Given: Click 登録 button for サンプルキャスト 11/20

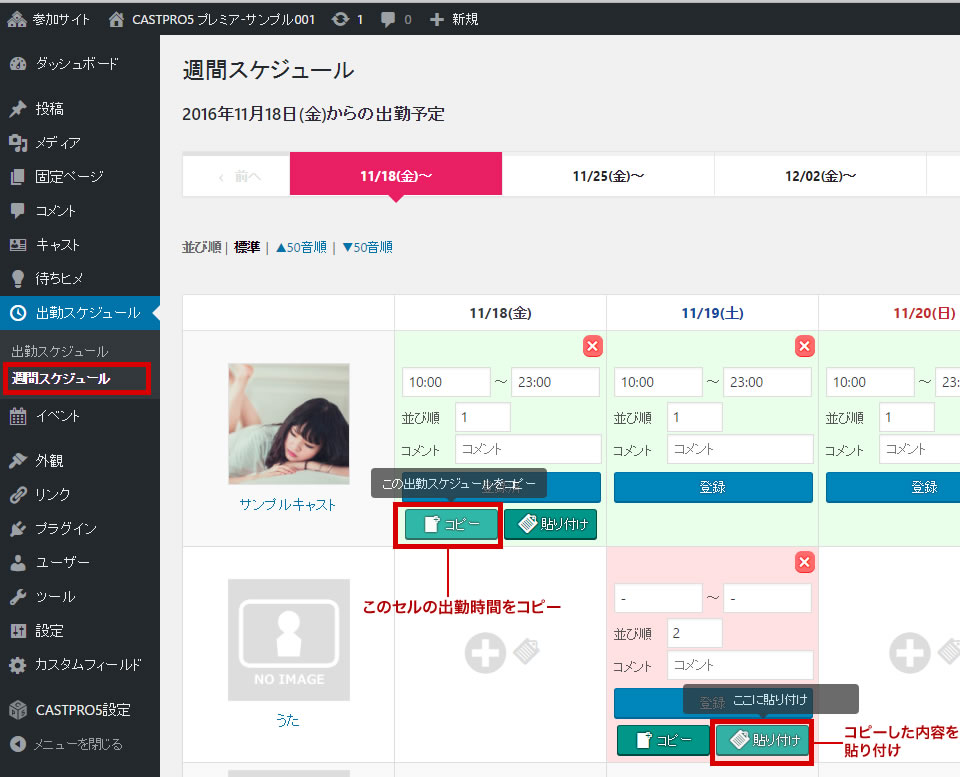Looking at the screenshot, I should (x=893, y=487).
